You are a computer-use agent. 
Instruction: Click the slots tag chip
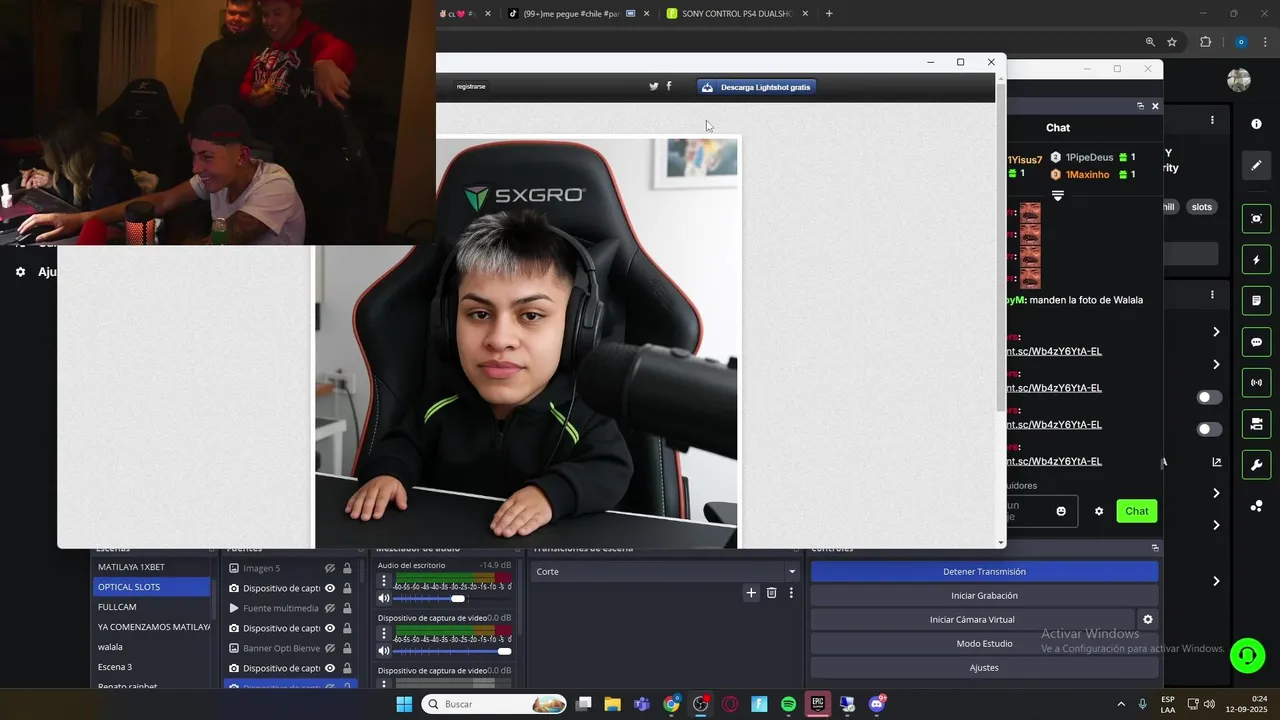1202,207
